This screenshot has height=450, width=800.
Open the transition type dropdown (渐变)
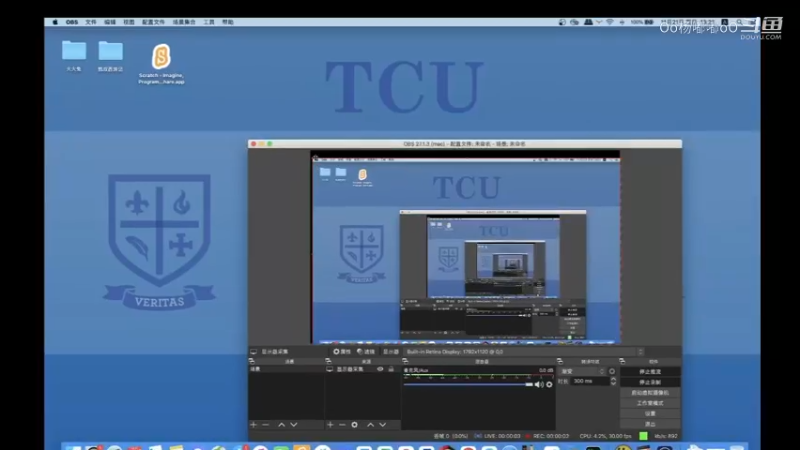click(x=583, y=371)
